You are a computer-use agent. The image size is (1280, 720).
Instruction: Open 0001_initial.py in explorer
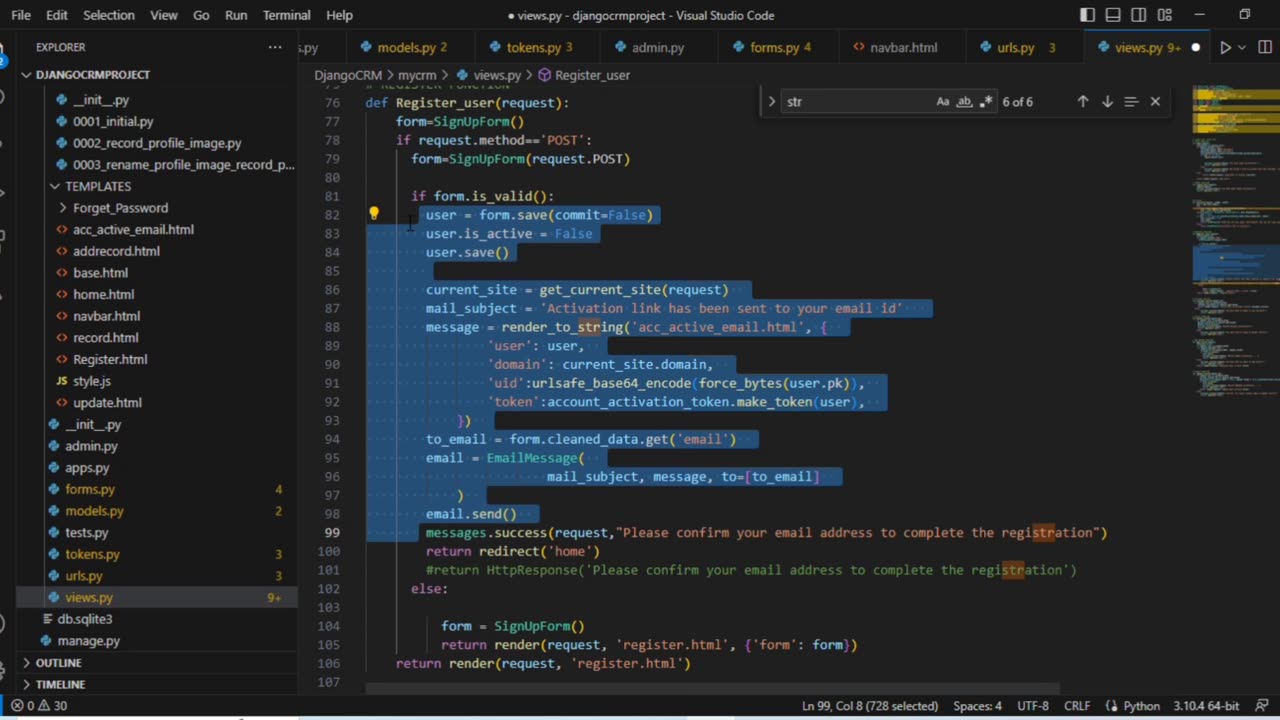(x=113, y=121)
